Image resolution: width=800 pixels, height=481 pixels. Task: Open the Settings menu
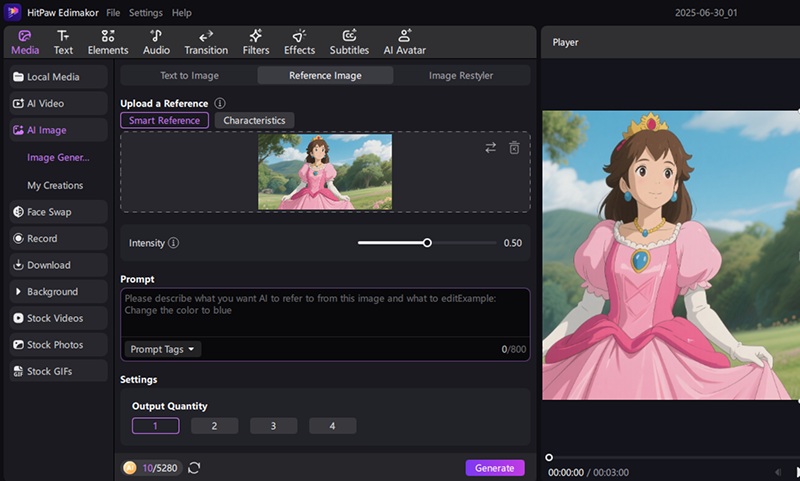pos(146,13)
